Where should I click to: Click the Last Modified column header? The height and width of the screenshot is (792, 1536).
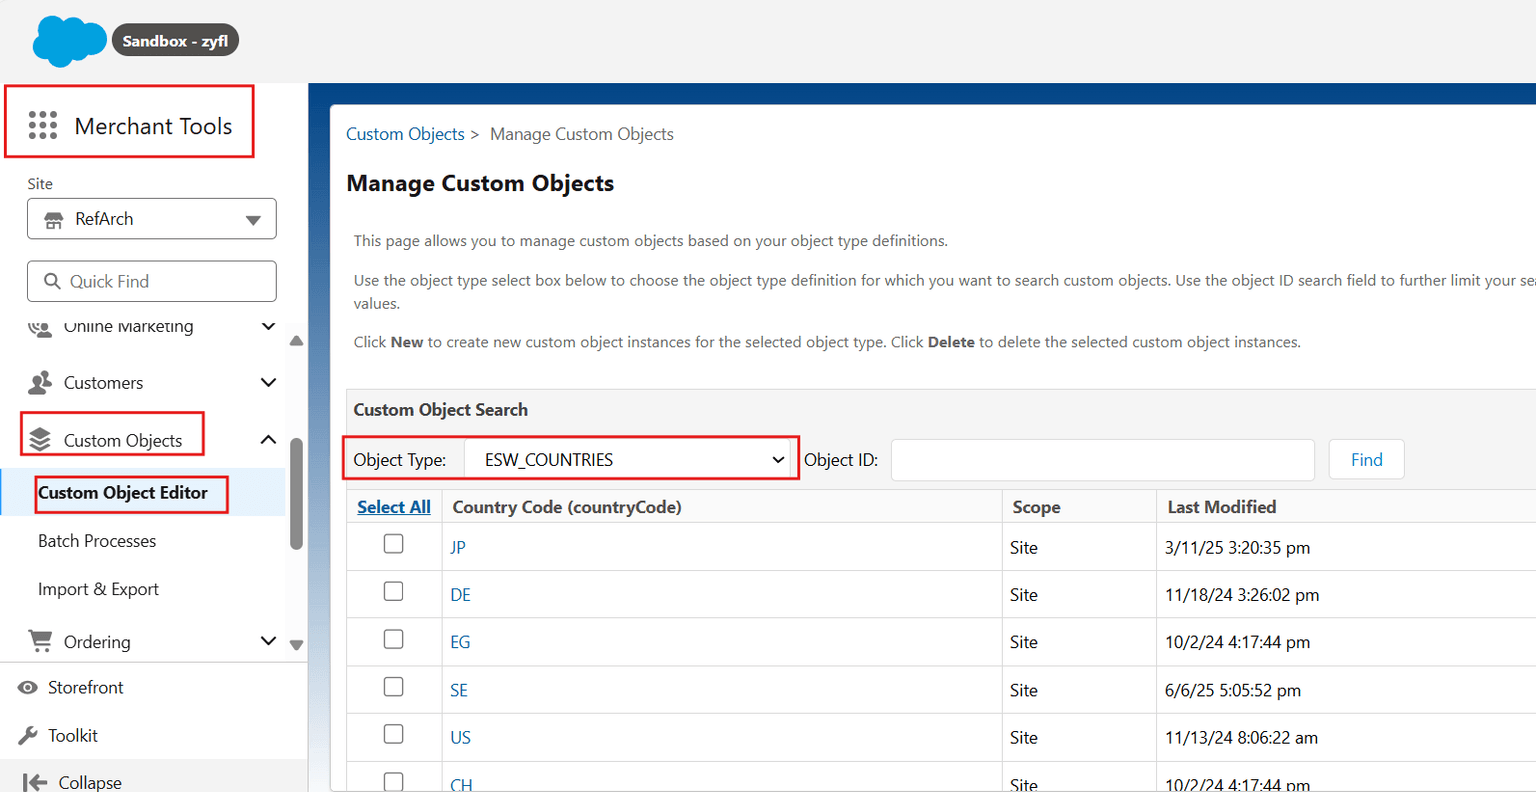(1222, 507)
